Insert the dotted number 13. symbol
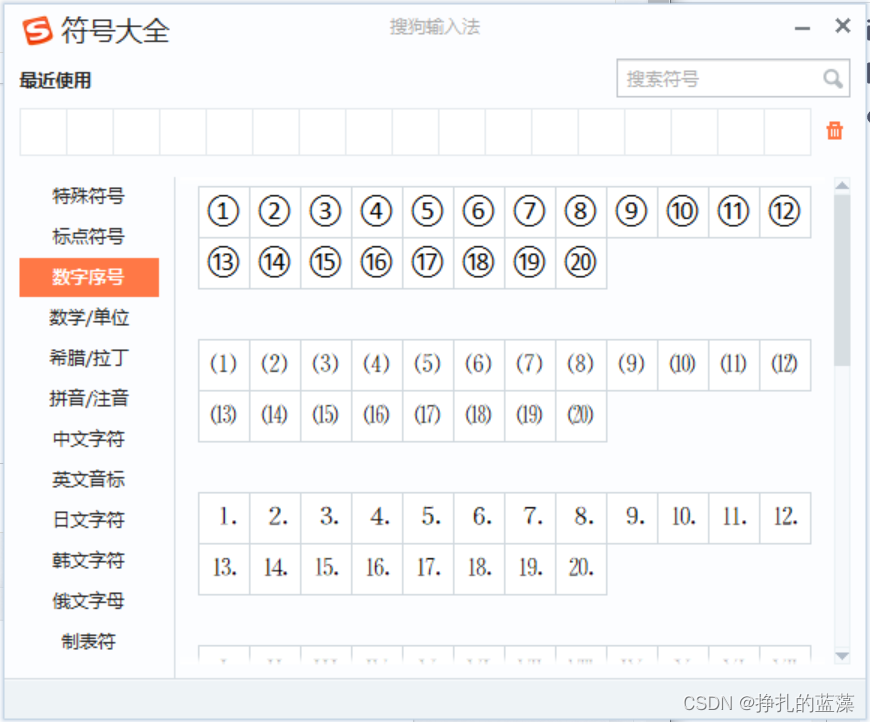The image size is (870, 722). 224,569
